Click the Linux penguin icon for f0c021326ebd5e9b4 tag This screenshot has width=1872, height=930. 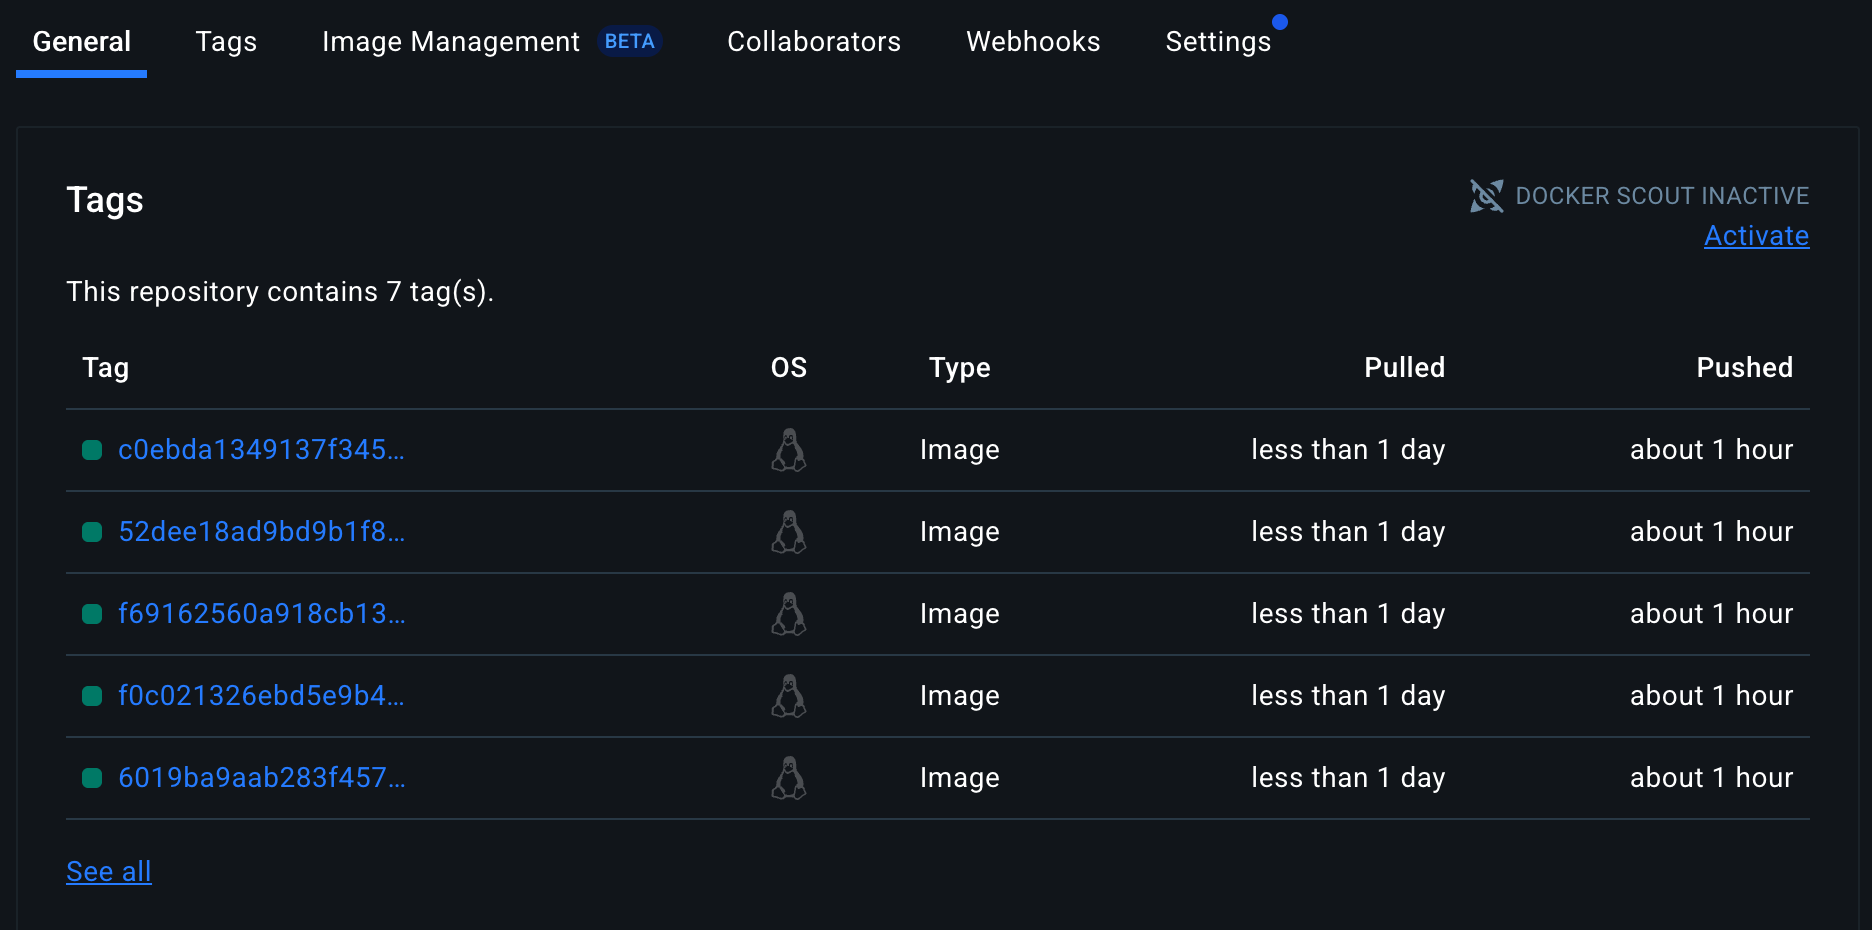click(789, 696)
